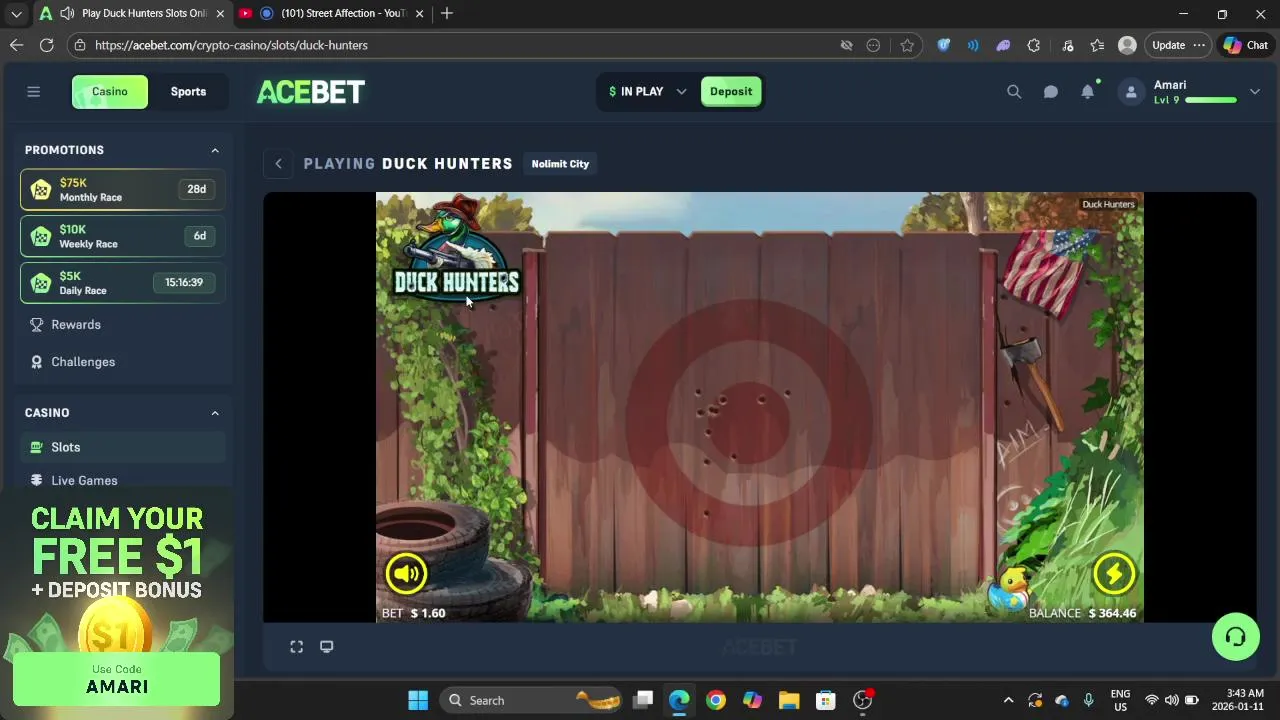Open the browser tab search dropdown

16,14
